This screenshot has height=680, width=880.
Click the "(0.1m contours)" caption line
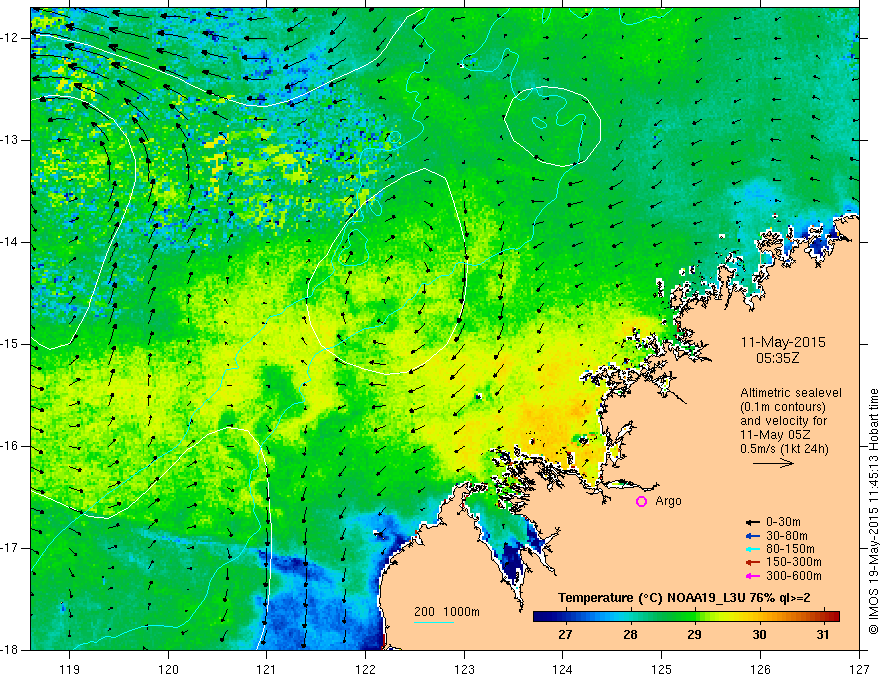coord(783,407)
